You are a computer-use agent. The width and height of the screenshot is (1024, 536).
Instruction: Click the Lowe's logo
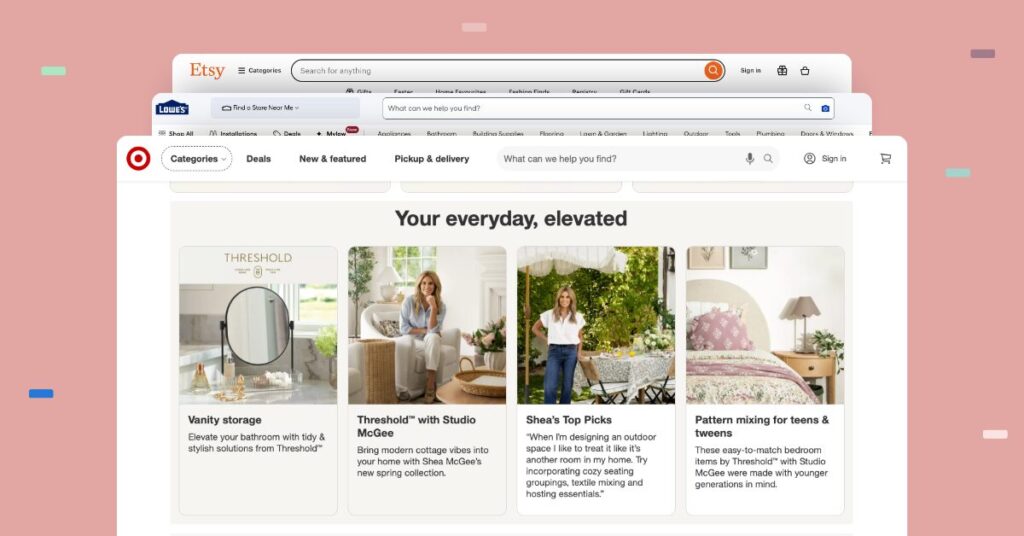click(172, 108)
